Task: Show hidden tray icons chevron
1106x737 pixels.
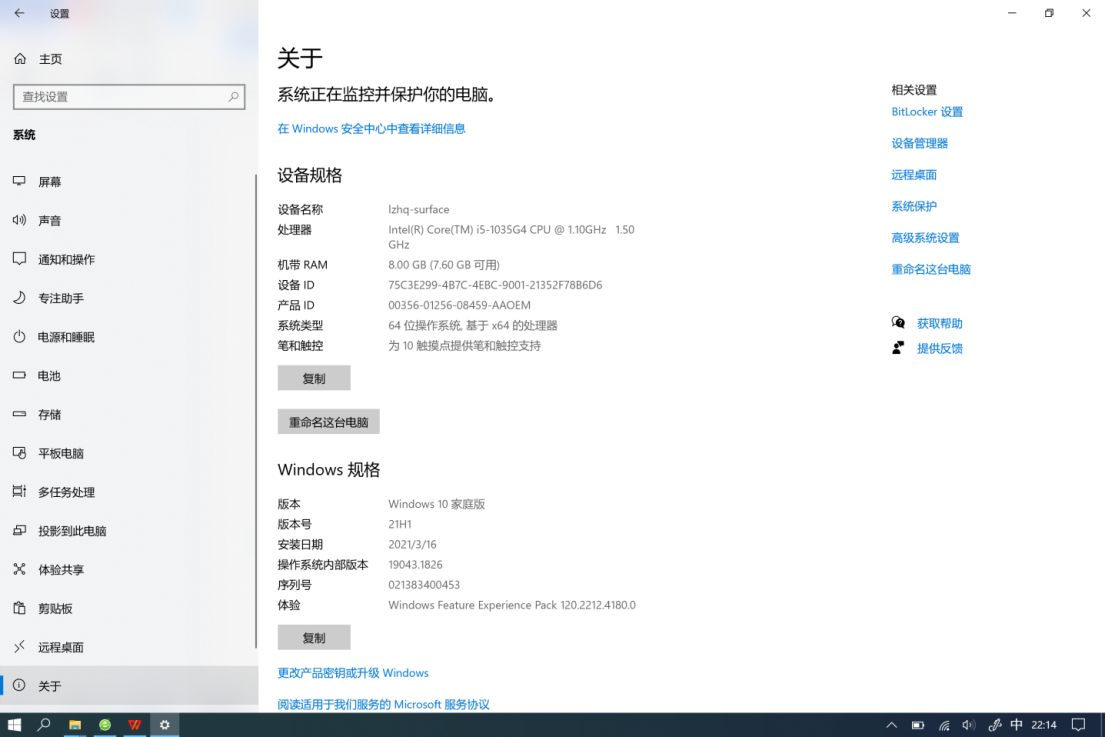Action: click(x=892, y=725)
